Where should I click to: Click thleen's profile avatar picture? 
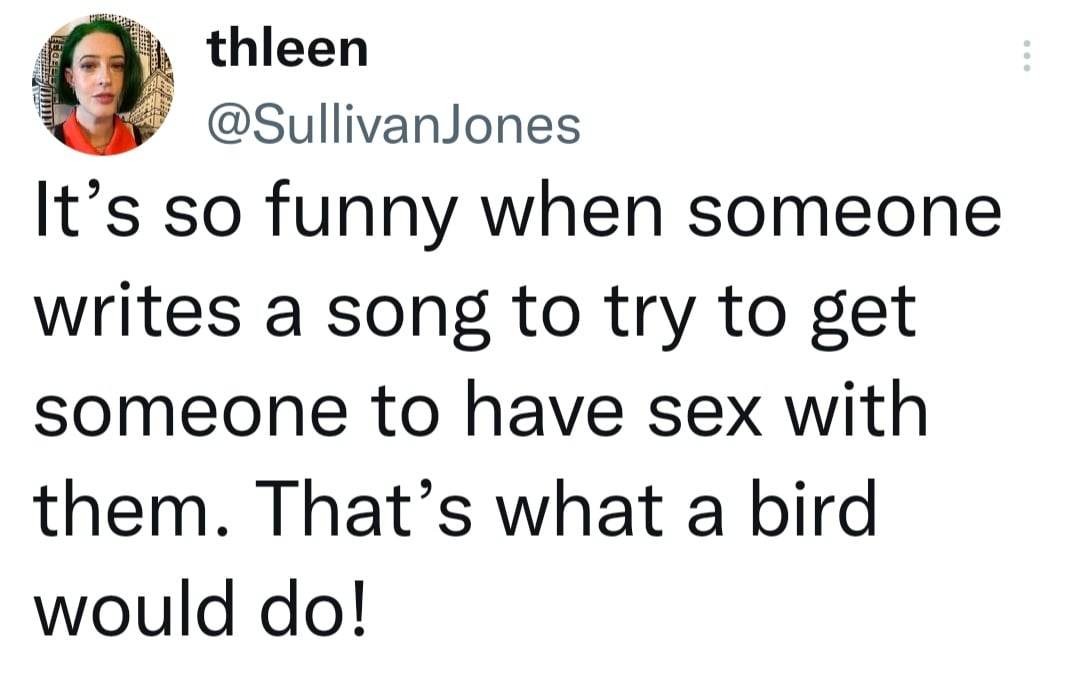click(102, 86)
